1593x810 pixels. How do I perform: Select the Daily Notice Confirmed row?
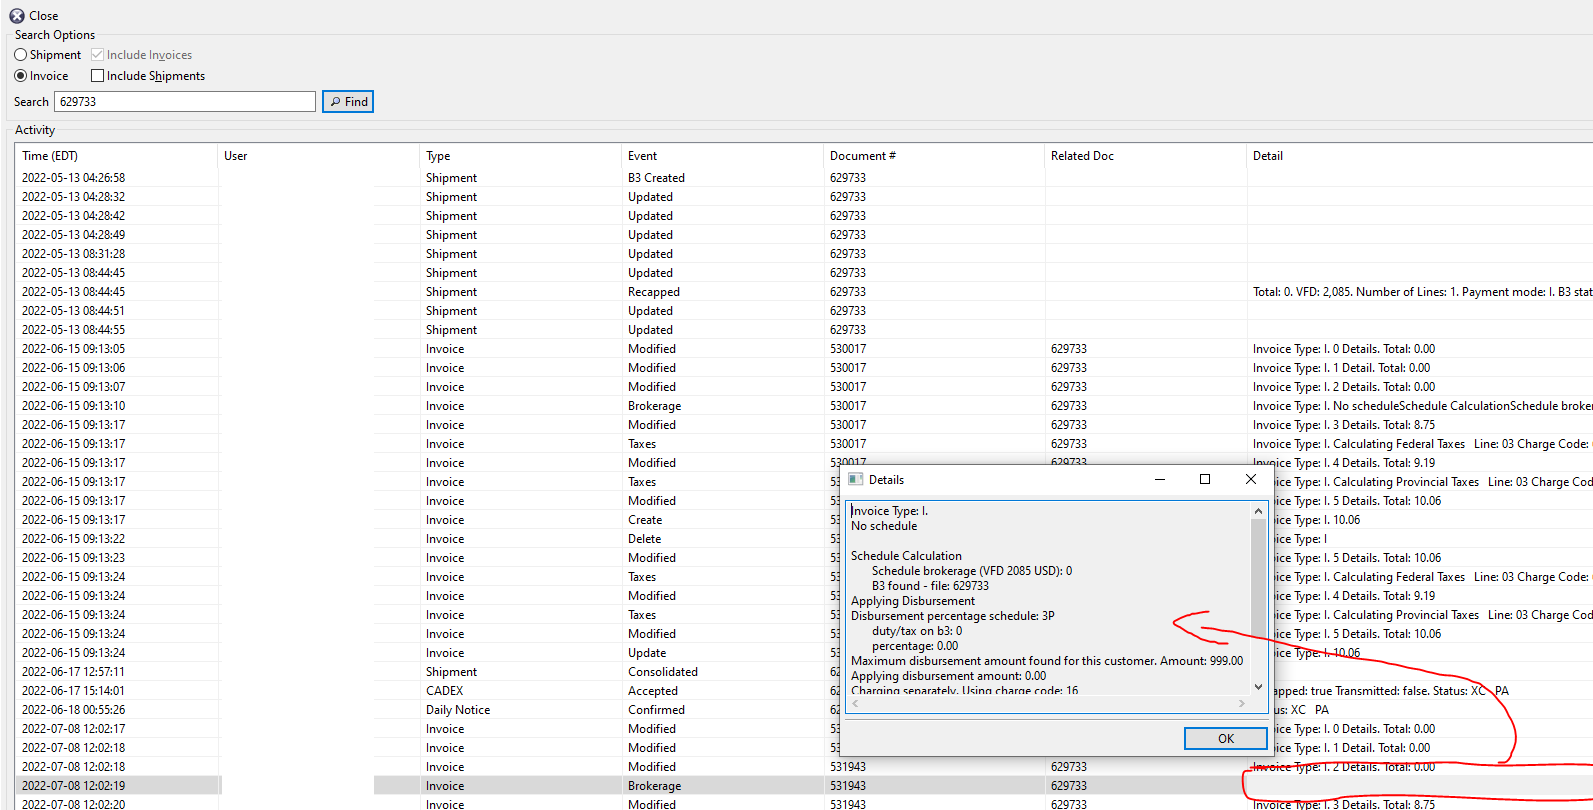tap(804, 710)
